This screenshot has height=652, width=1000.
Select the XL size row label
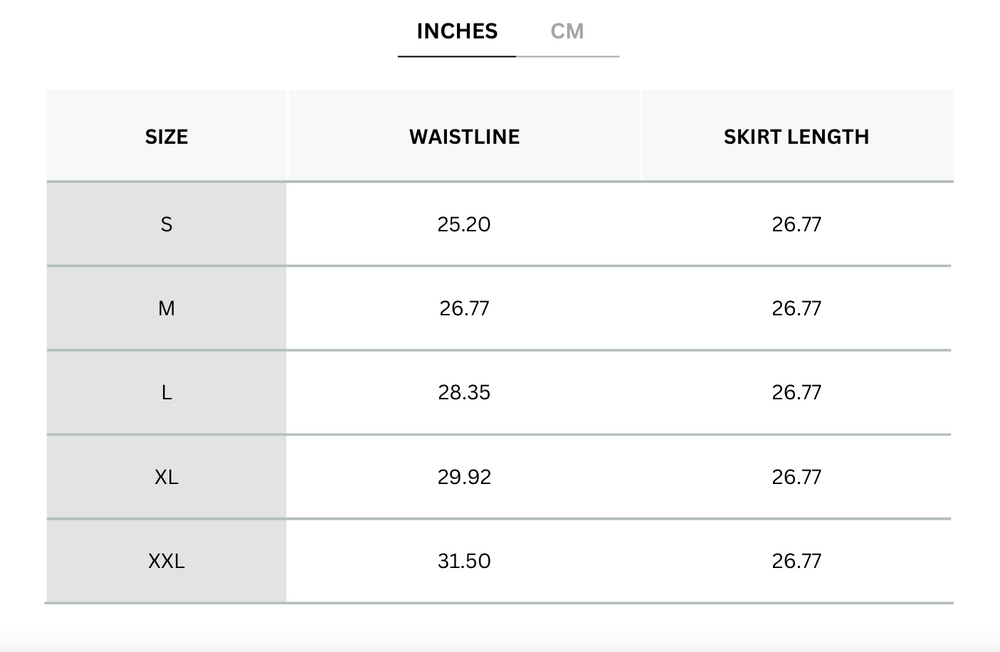click(166, 477)
